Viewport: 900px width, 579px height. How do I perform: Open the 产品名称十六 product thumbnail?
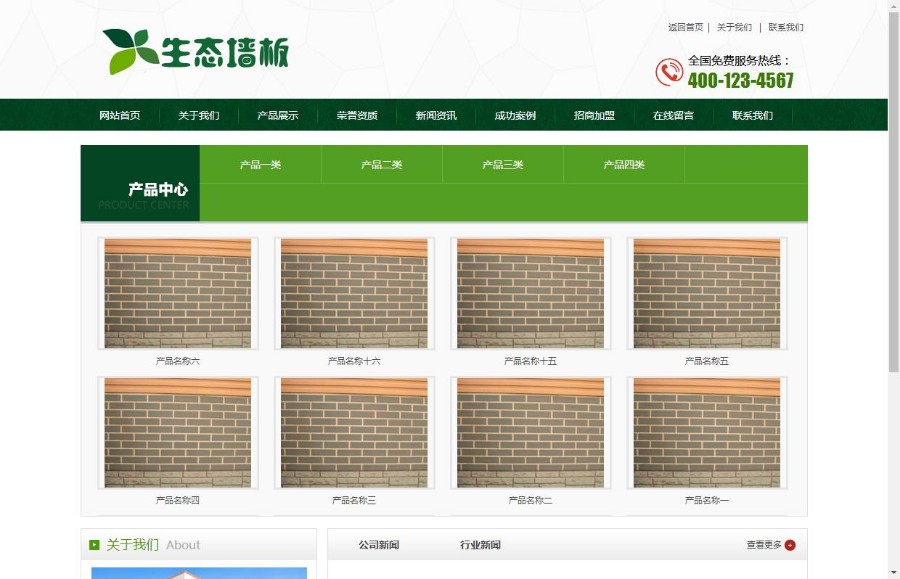(354, 293)
